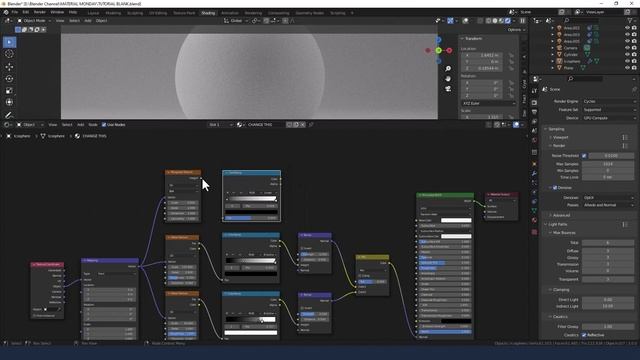The image size is (640, 360).
Task: Open Denoiser dropdown
Action: pyautogui.click(x=609, y=198)
